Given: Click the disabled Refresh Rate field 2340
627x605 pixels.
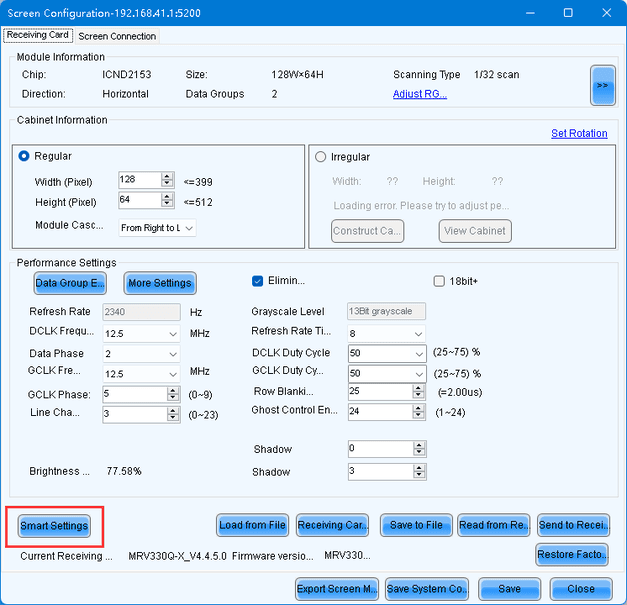Looking at the screenshot, I should [x=142, y=312].
